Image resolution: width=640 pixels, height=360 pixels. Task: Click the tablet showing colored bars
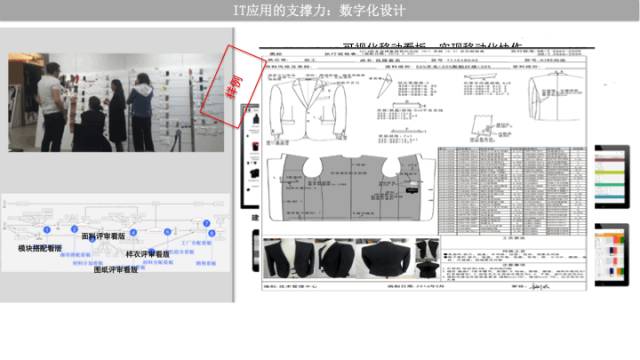click(x=612, y=176)
